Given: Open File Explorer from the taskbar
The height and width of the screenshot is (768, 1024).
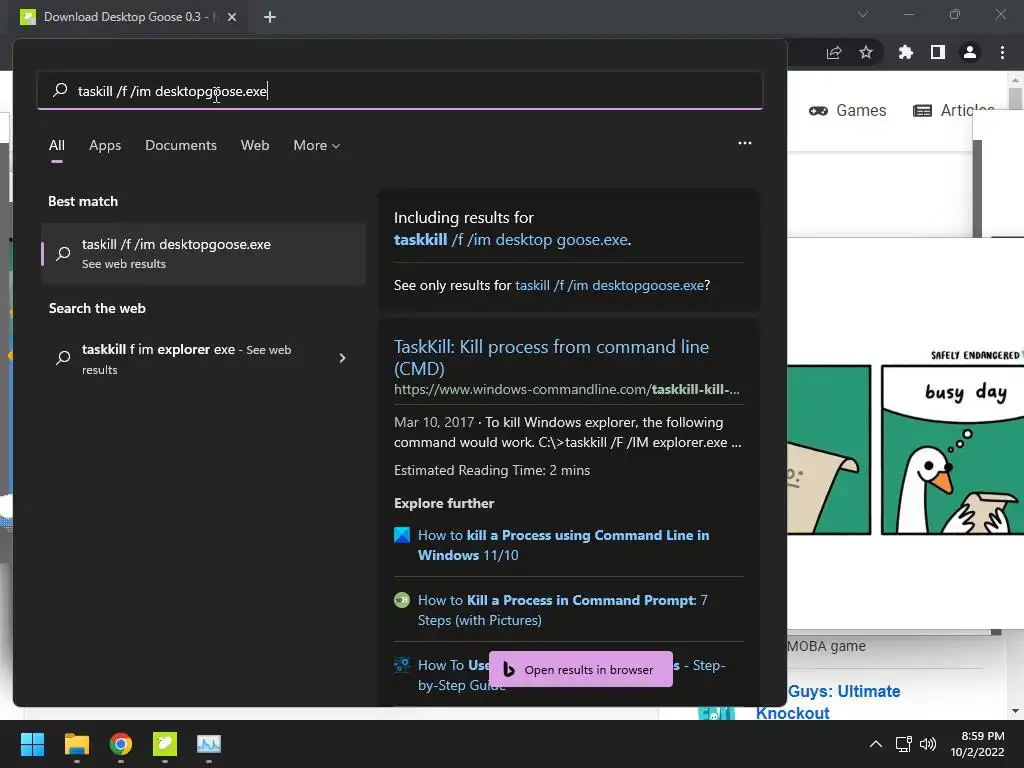Looking at the screenshot, I should click(76, 744).
